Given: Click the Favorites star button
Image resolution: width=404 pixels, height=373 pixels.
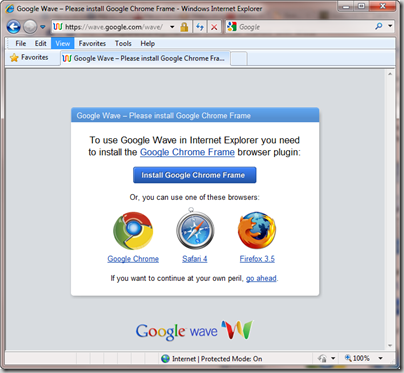Looking at the screenshot, I should 29,57.
